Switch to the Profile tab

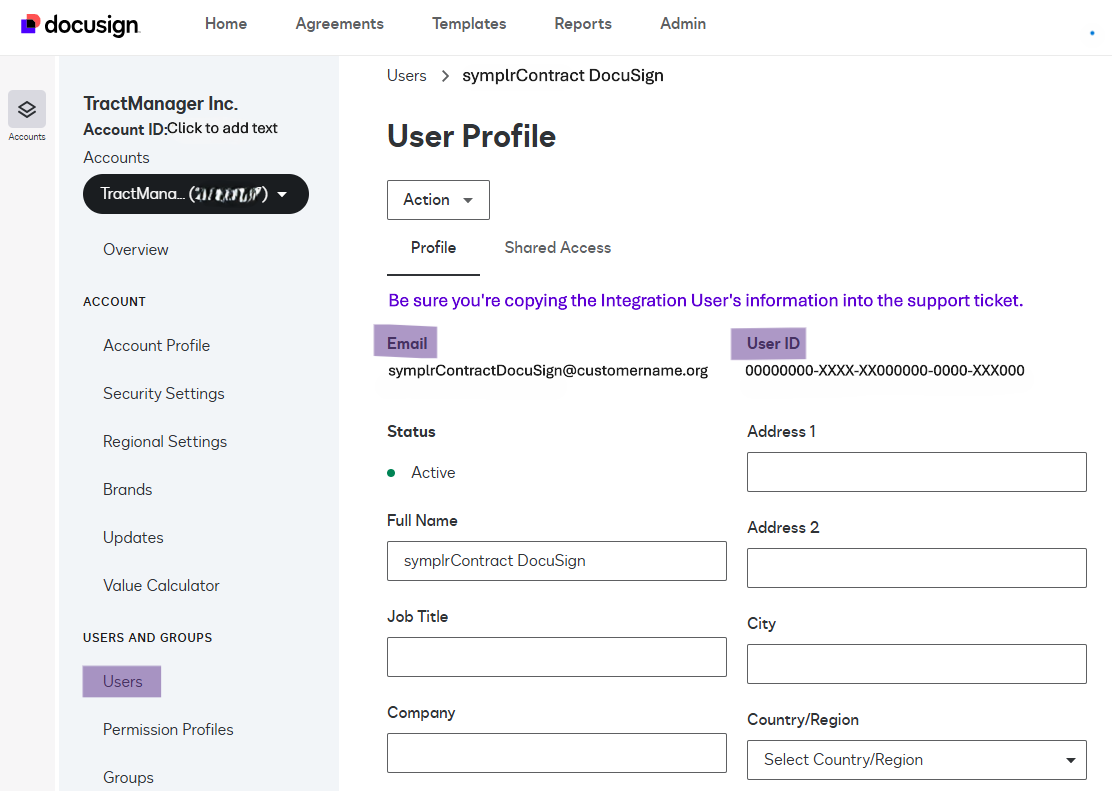[x=433, y=248]
